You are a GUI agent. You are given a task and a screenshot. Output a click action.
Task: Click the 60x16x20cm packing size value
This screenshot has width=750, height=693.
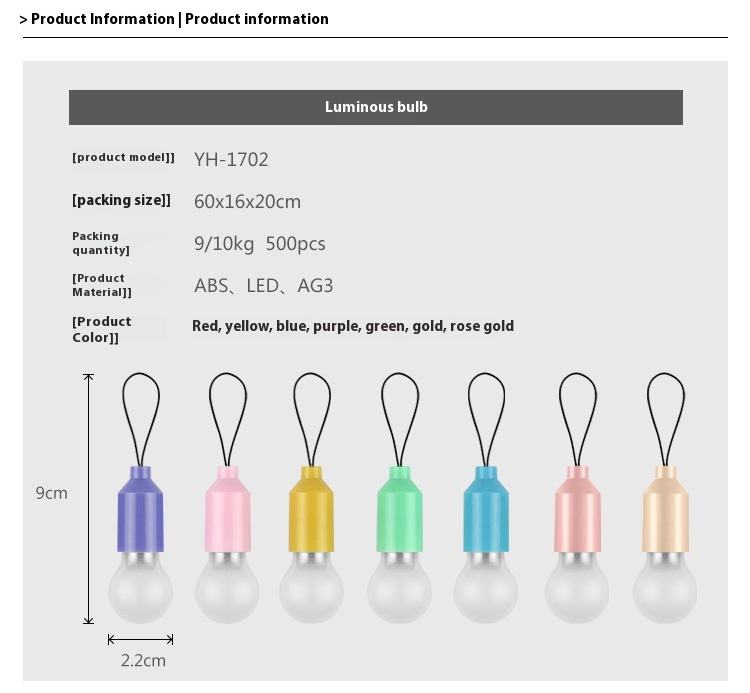pyautogui.click(x=247, y=201)
